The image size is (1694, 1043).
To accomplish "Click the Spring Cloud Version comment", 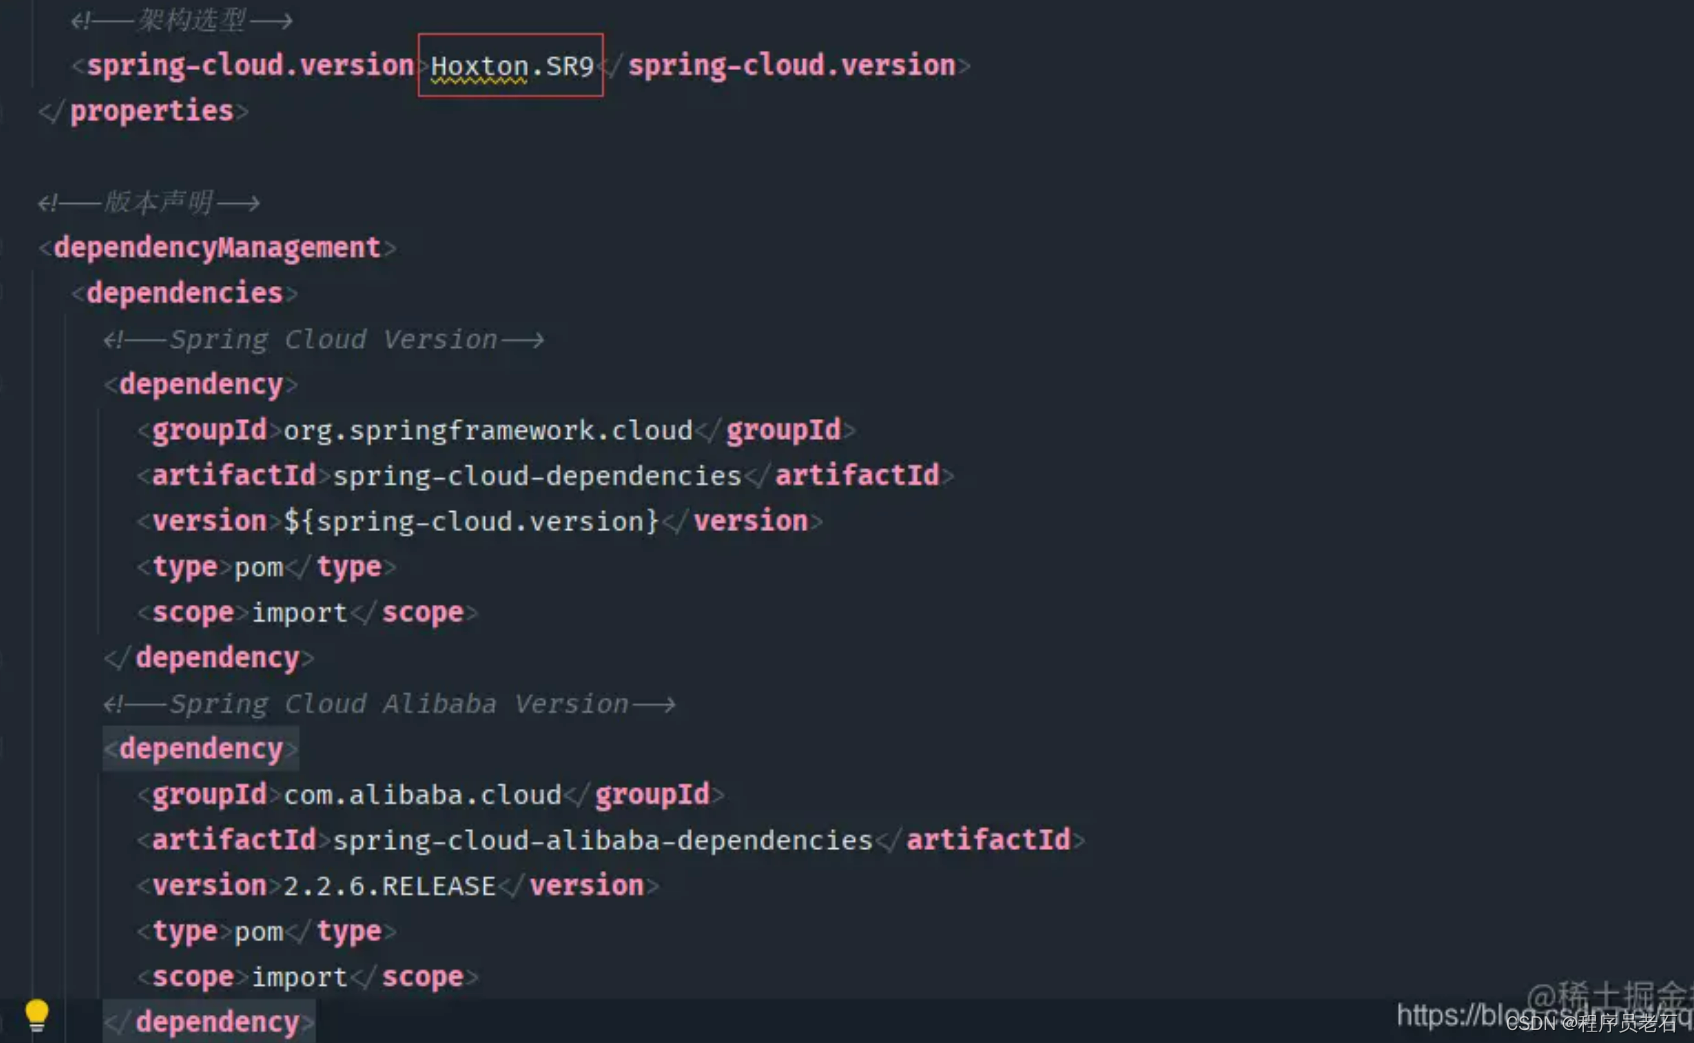I will point(324,340).
